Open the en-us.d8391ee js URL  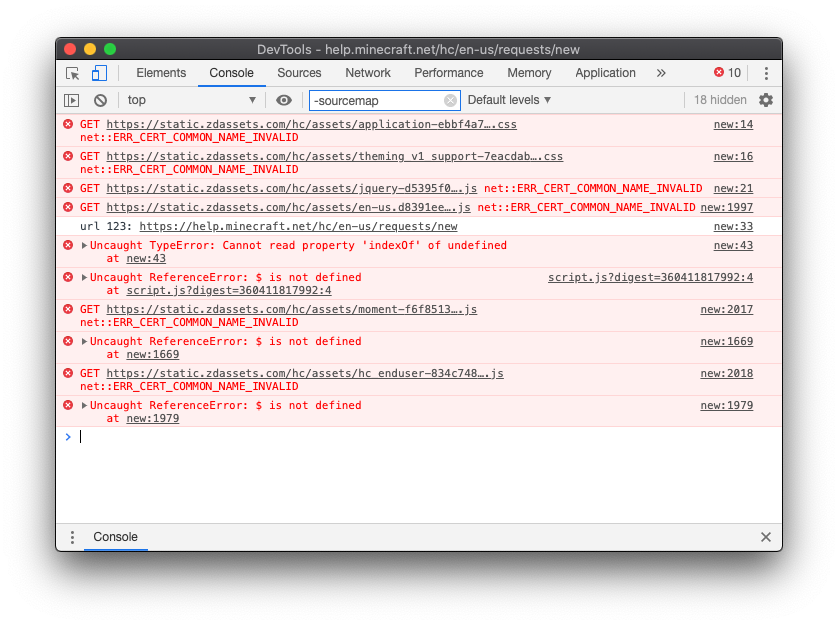coord(289,207)
